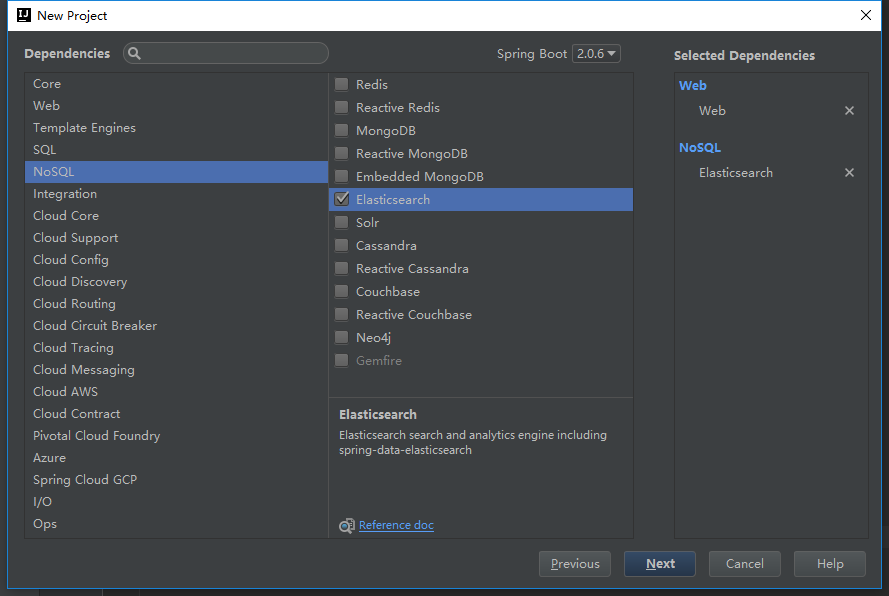Select Cloud Routing category
The width and height of the screenshot is (889, 596).
tap(176, 303)
